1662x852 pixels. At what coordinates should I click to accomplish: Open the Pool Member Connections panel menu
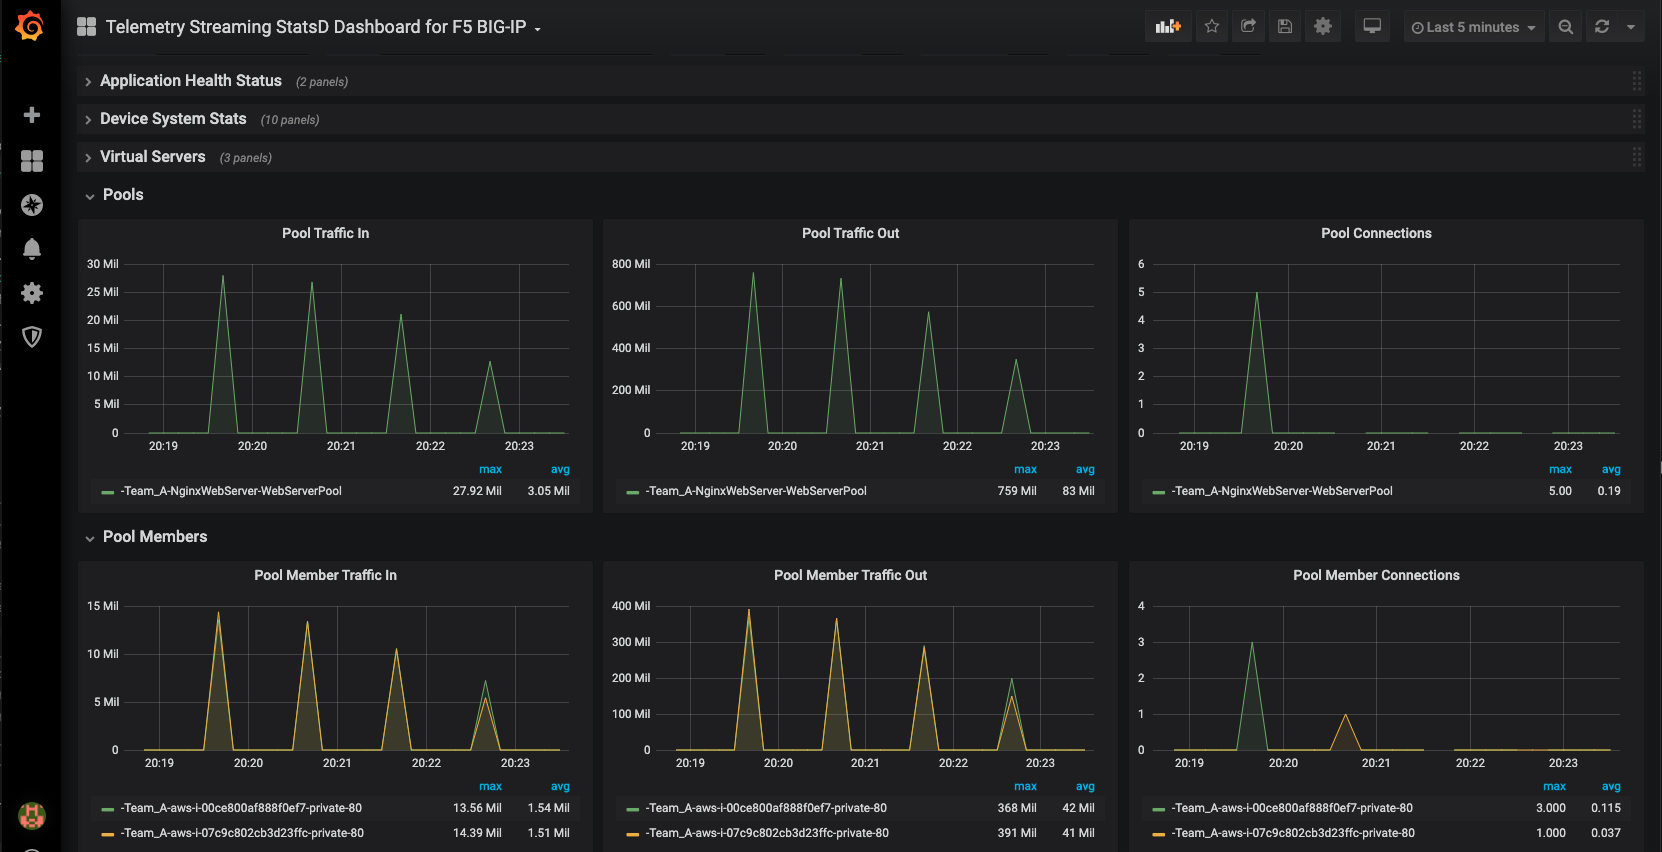1376,575
